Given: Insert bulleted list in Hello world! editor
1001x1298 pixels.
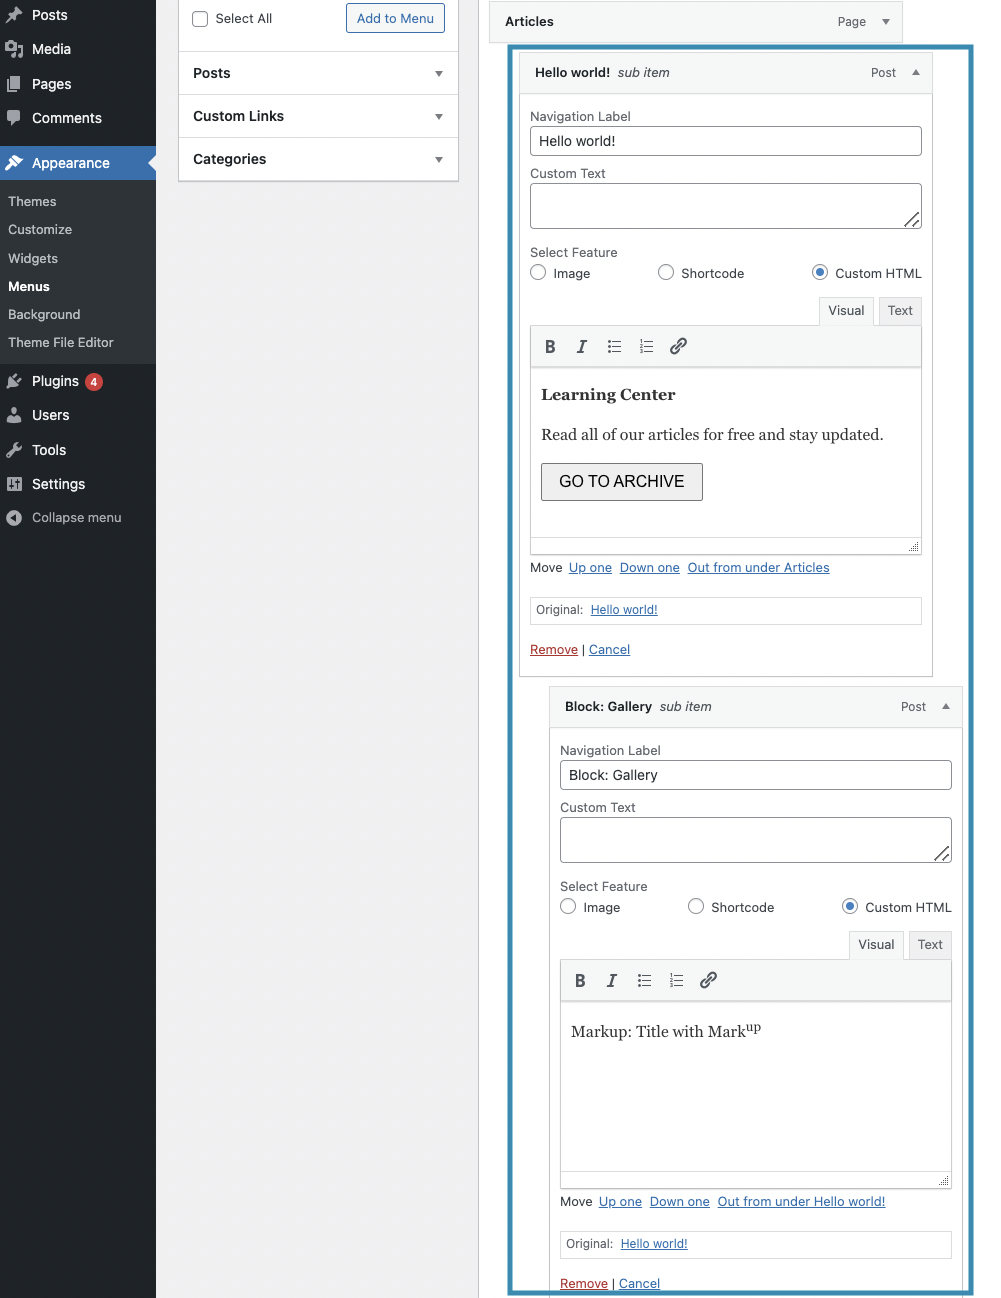Looking at the screenshot, I should point(614,346).
